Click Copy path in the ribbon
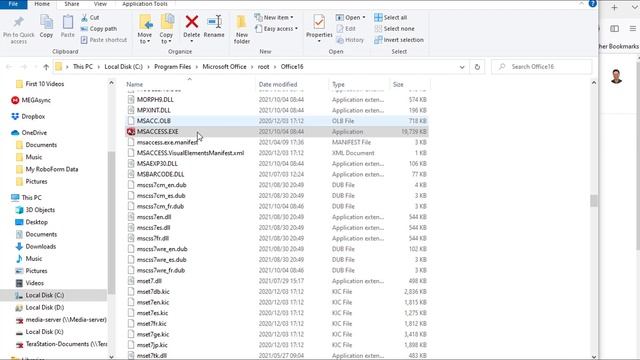Screen dimensions: 640x360 [98, 29]
